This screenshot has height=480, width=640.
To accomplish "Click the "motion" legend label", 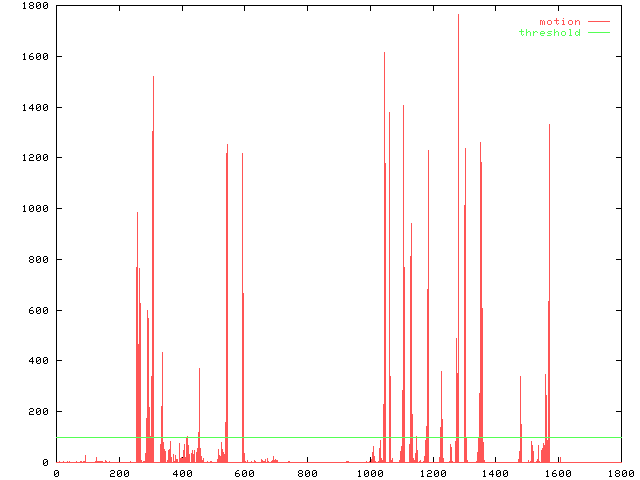I will pos(559,21).
